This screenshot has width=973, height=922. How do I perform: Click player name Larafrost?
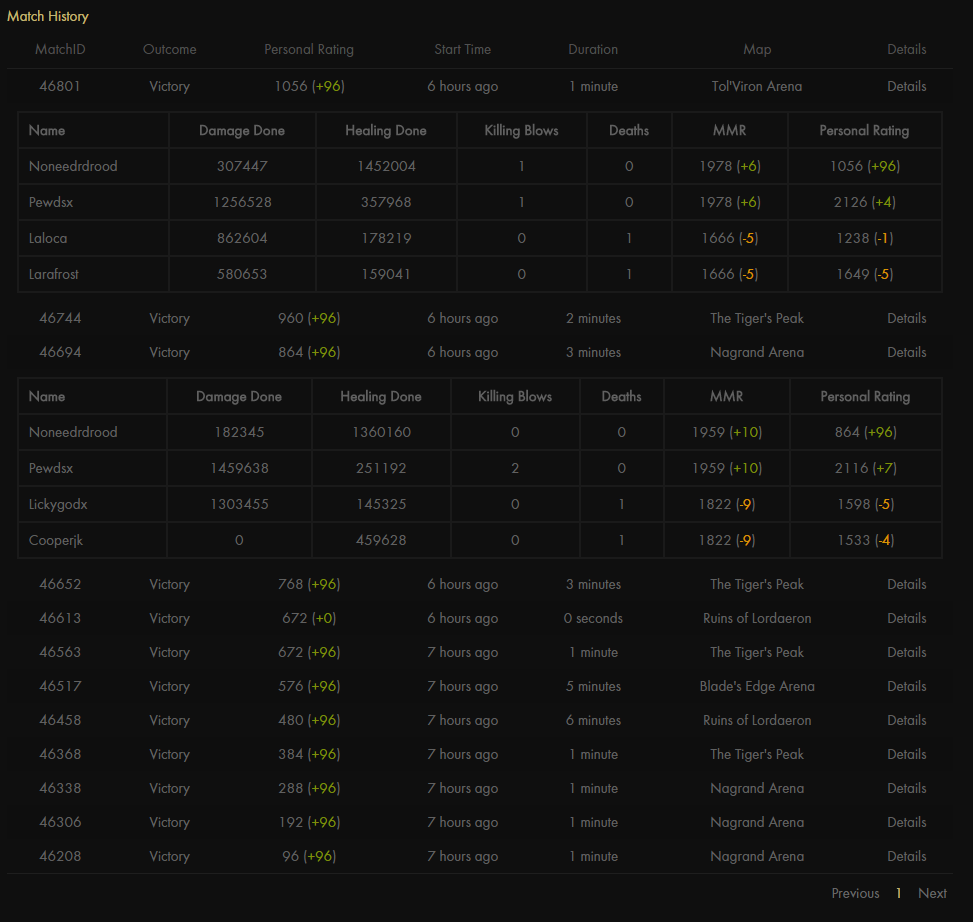pyautogui.click(x=53, y=274)
